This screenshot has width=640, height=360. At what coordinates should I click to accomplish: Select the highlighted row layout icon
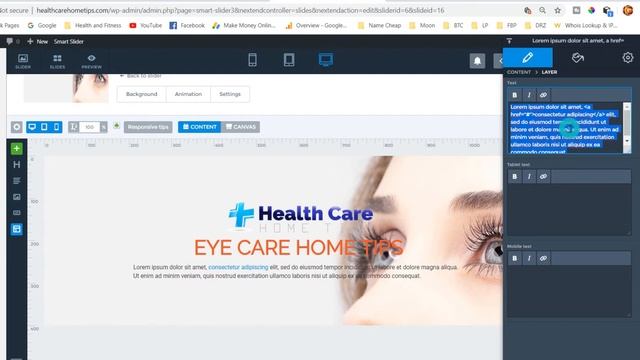click(17, 229)
